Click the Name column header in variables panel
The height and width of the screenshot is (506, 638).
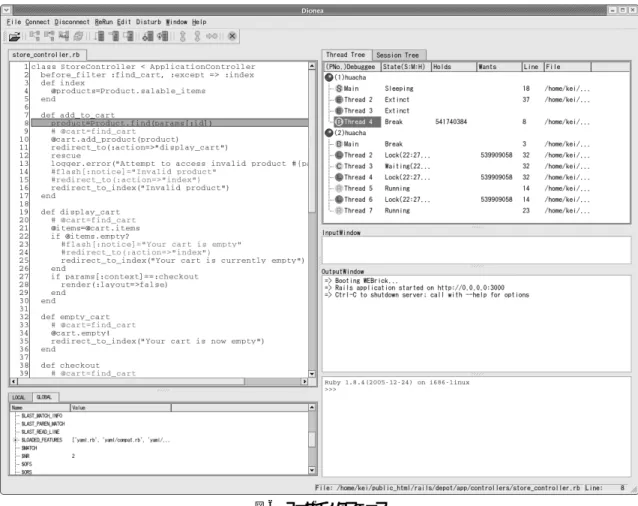(40, 408)
